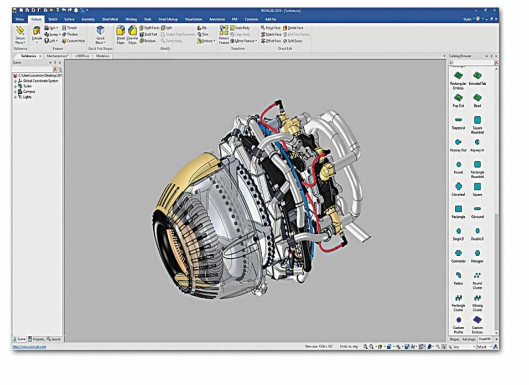Click the Datum Plane icon
This screenshot has height=385, width=529.
point(20,31)
